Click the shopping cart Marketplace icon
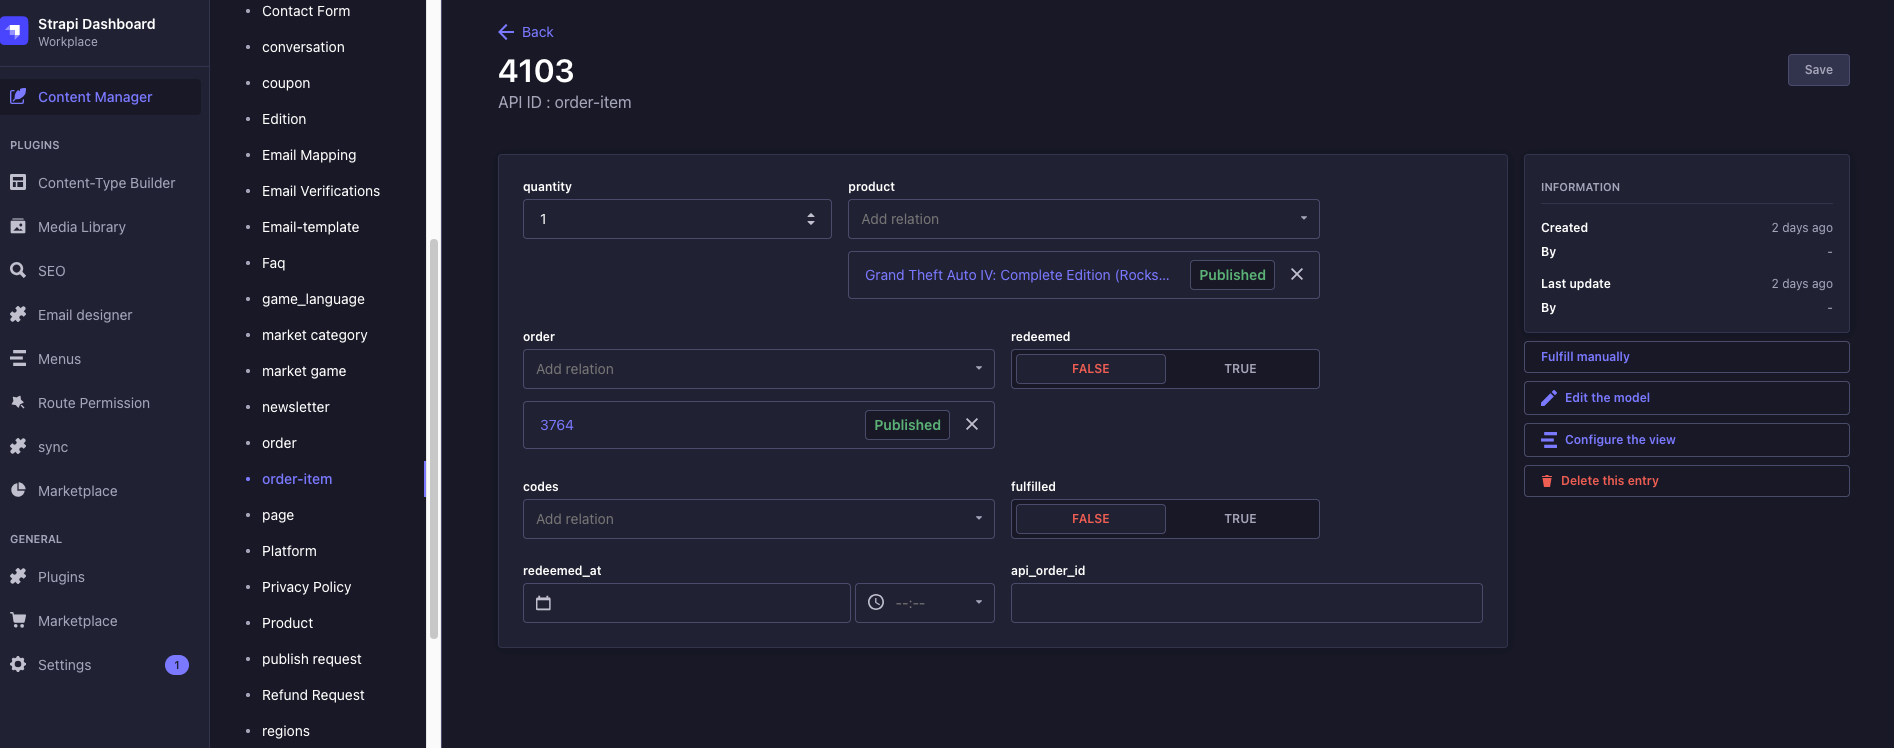This screenshot has width=1894, height=748. click(18, 620)
